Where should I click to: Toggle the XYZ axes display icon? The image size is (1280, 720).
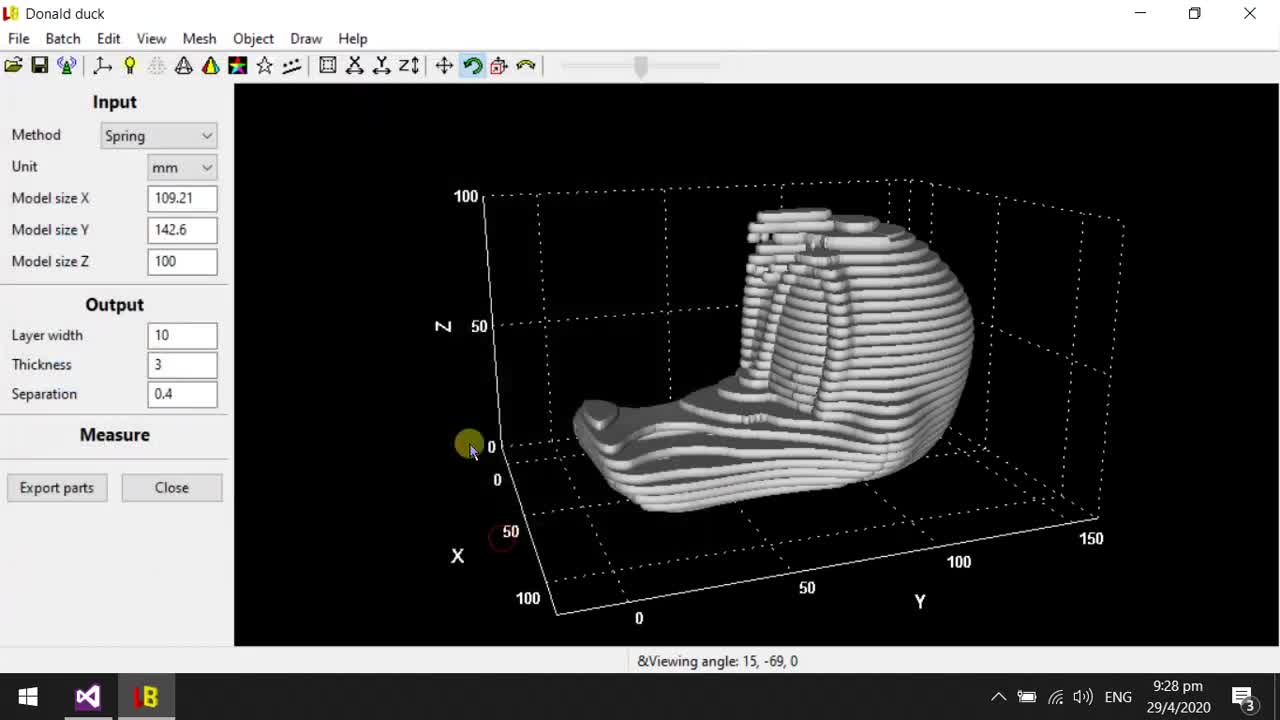(x=102, y=66)
